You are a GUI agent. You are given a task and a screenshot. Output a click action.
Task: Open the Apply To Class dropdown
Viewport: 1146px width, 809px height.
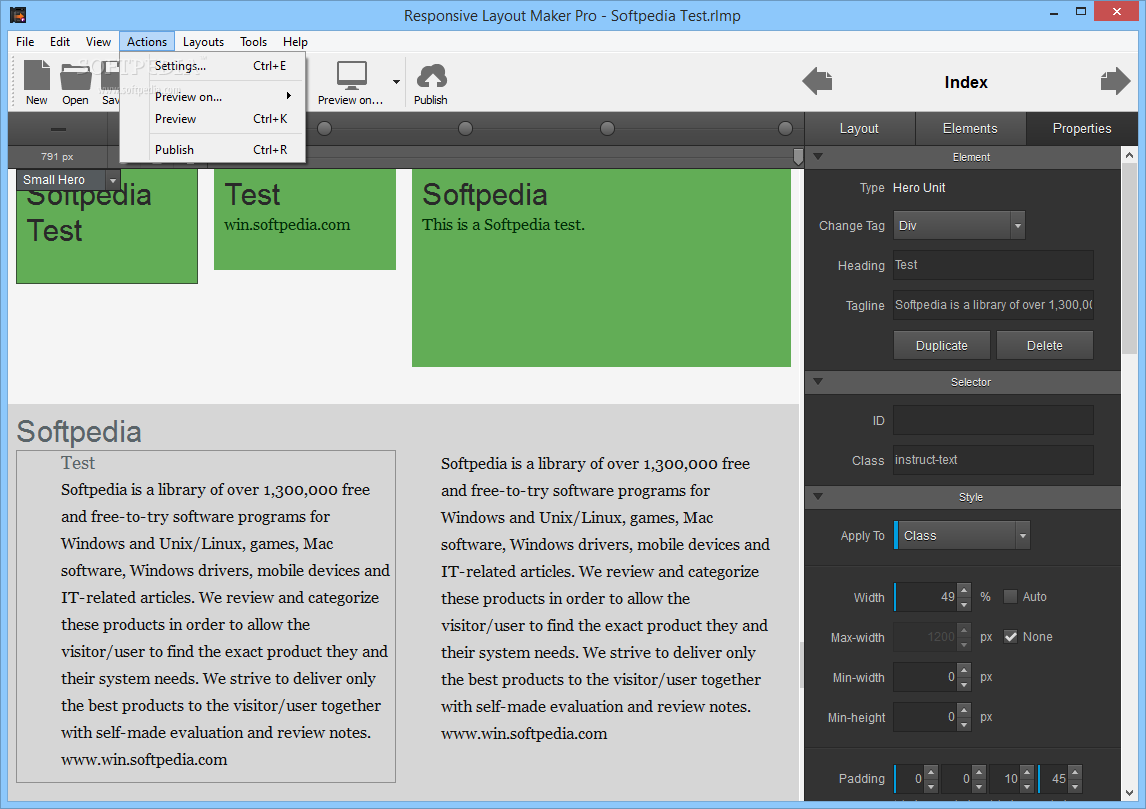1022,536
